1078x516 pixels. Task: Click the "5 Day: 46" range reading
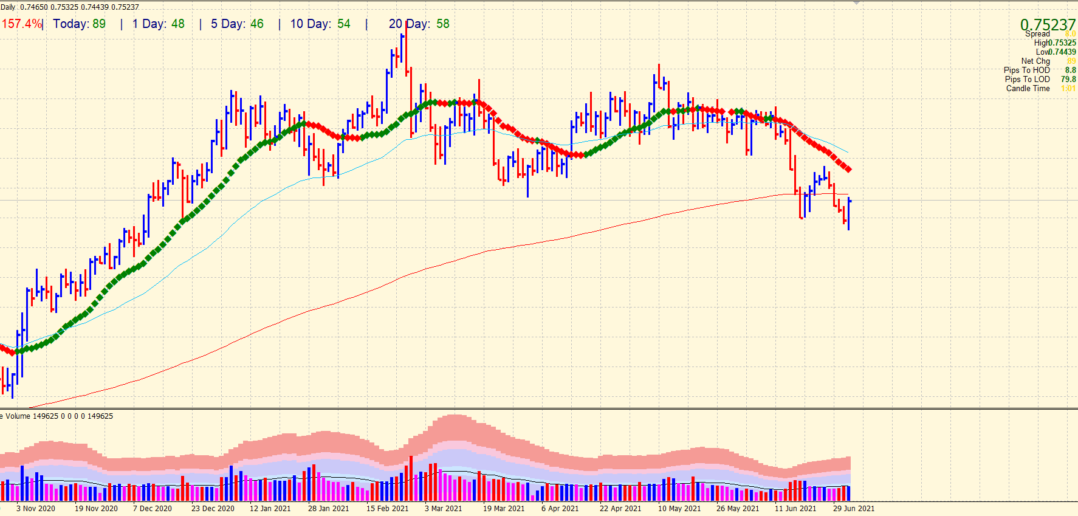click(x=238, y=24)
